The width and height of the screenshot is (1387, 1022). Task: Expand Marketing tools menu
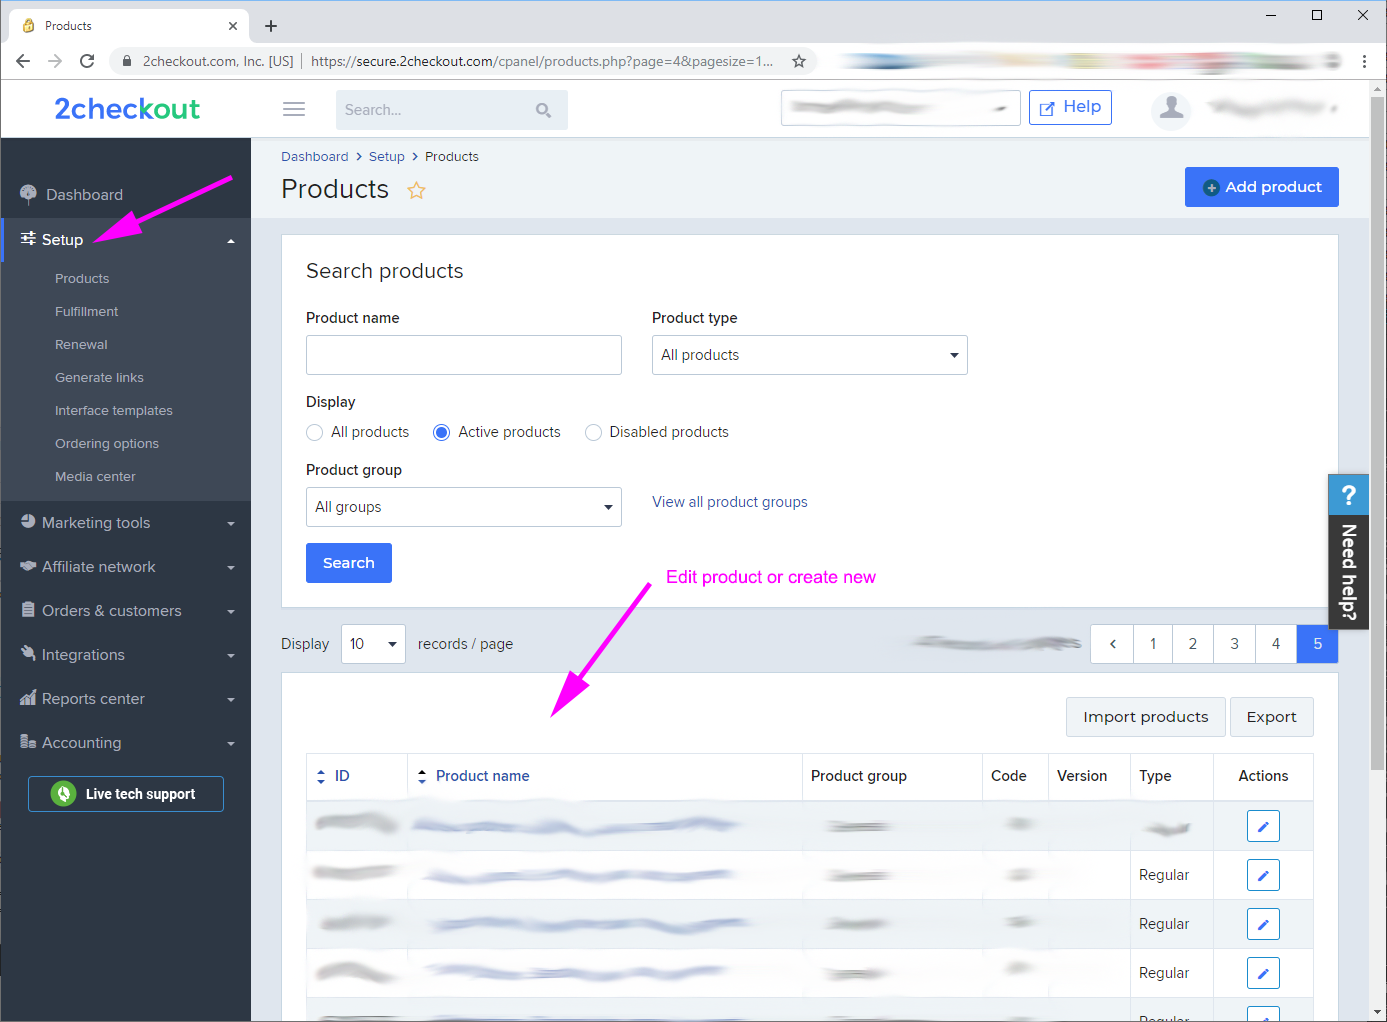pos(231,524)
